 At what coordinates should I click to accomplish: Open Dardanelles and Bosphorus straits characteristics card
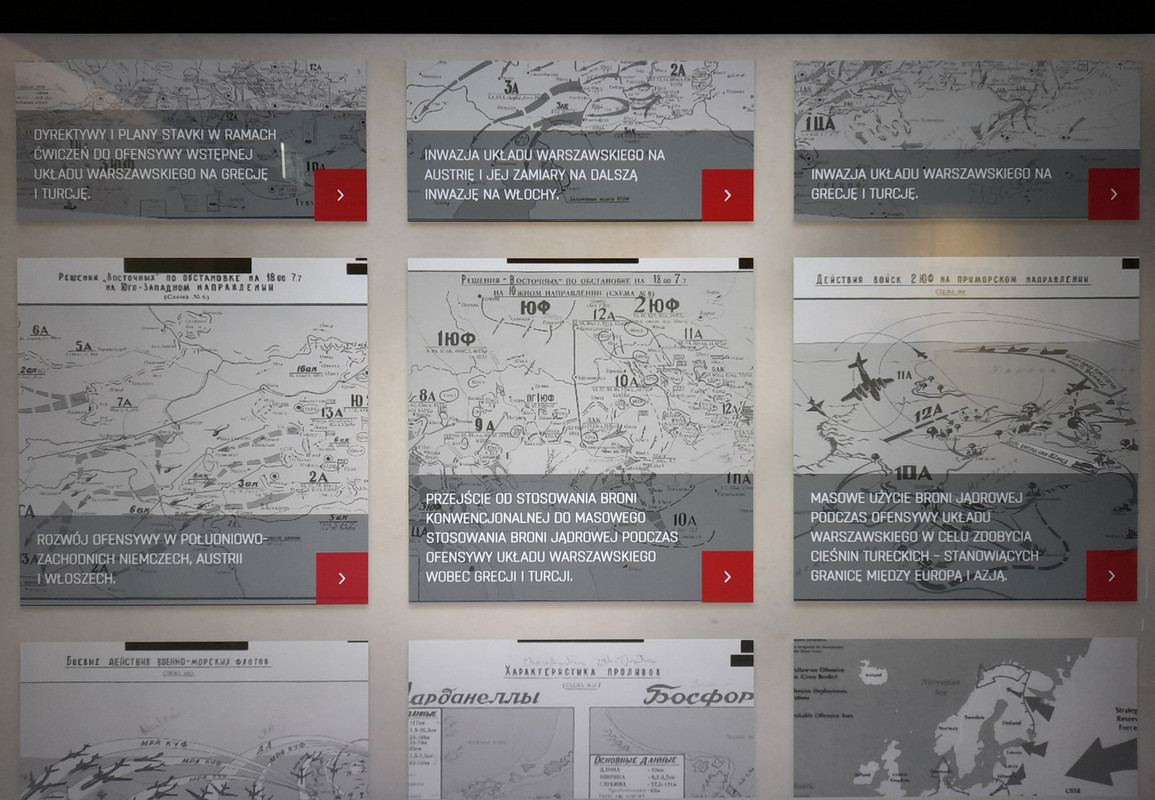[x=581, y=719]
